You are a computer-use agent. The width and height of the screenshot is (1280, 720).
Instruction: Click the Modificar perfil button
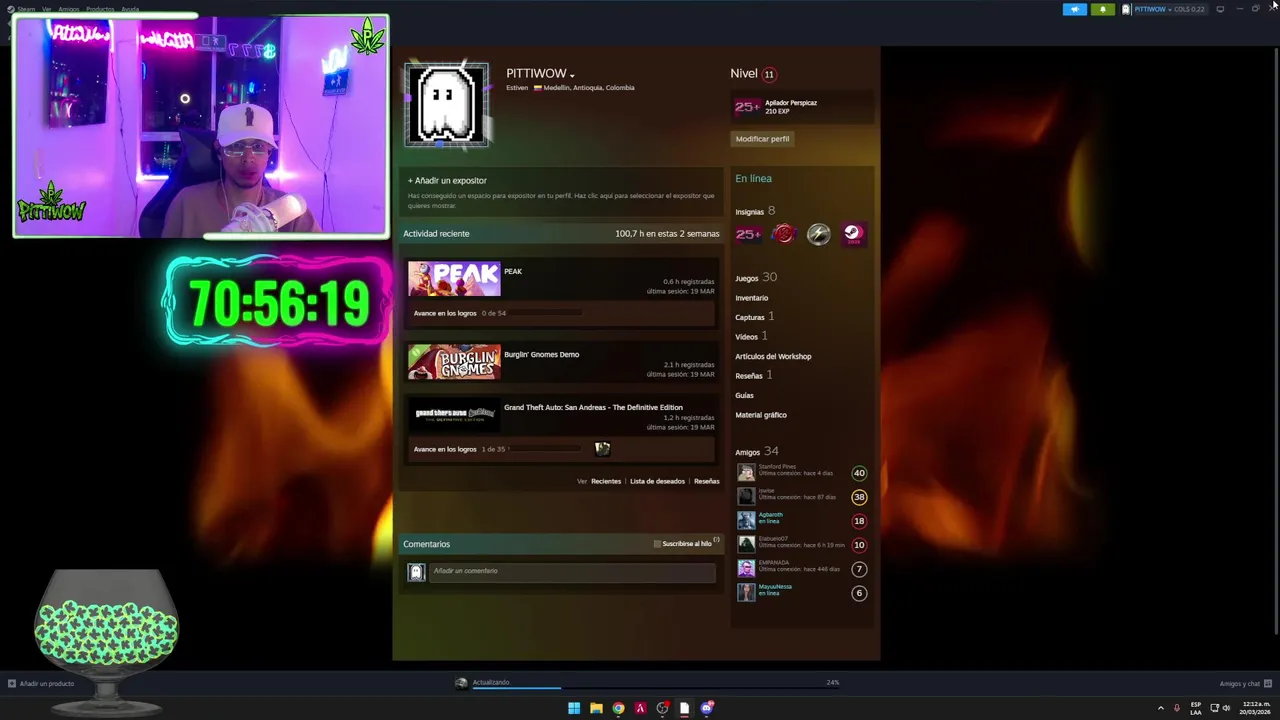762,139
